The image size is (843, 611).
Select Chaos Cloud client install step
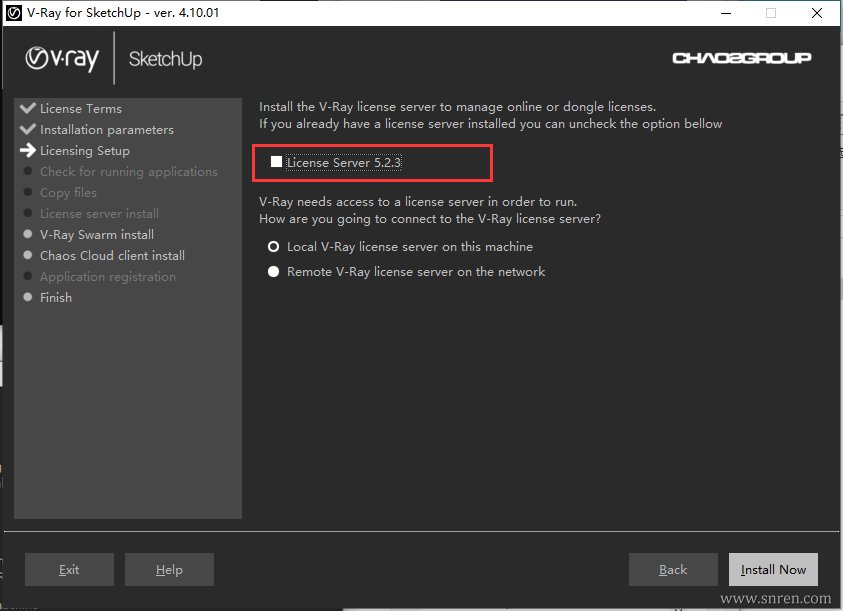[x=112, y=255]
